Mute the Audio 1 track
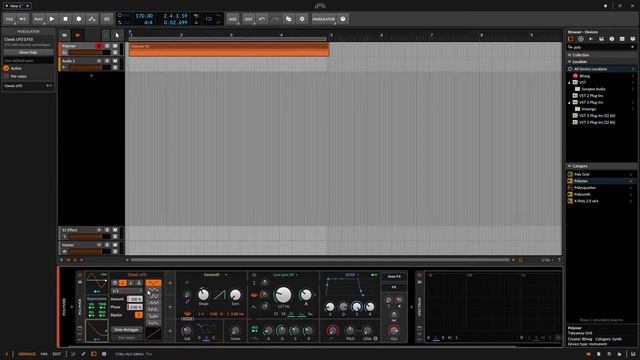The height and width of the screenshot is (360, 640). pyautogui.click(x=115, y=61)
